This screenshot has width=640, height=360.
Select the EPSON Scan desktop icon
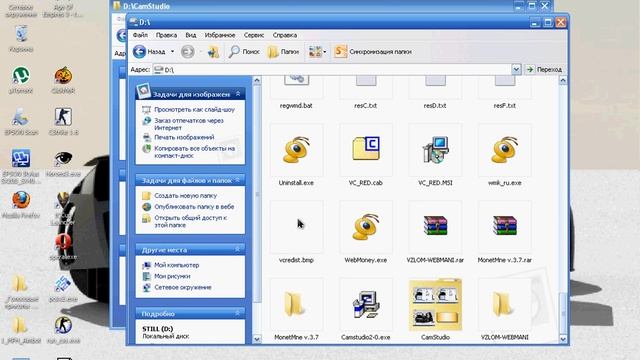pyautogui.click(x=20, y=118)
